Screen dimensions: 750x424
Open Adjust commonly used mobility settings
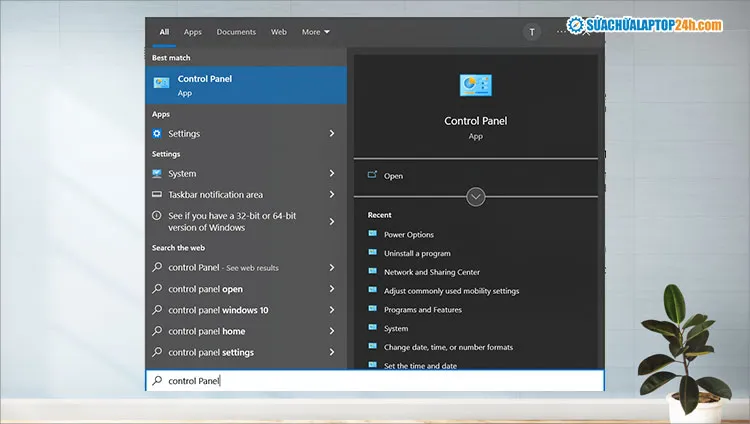(x=452, y=291)
